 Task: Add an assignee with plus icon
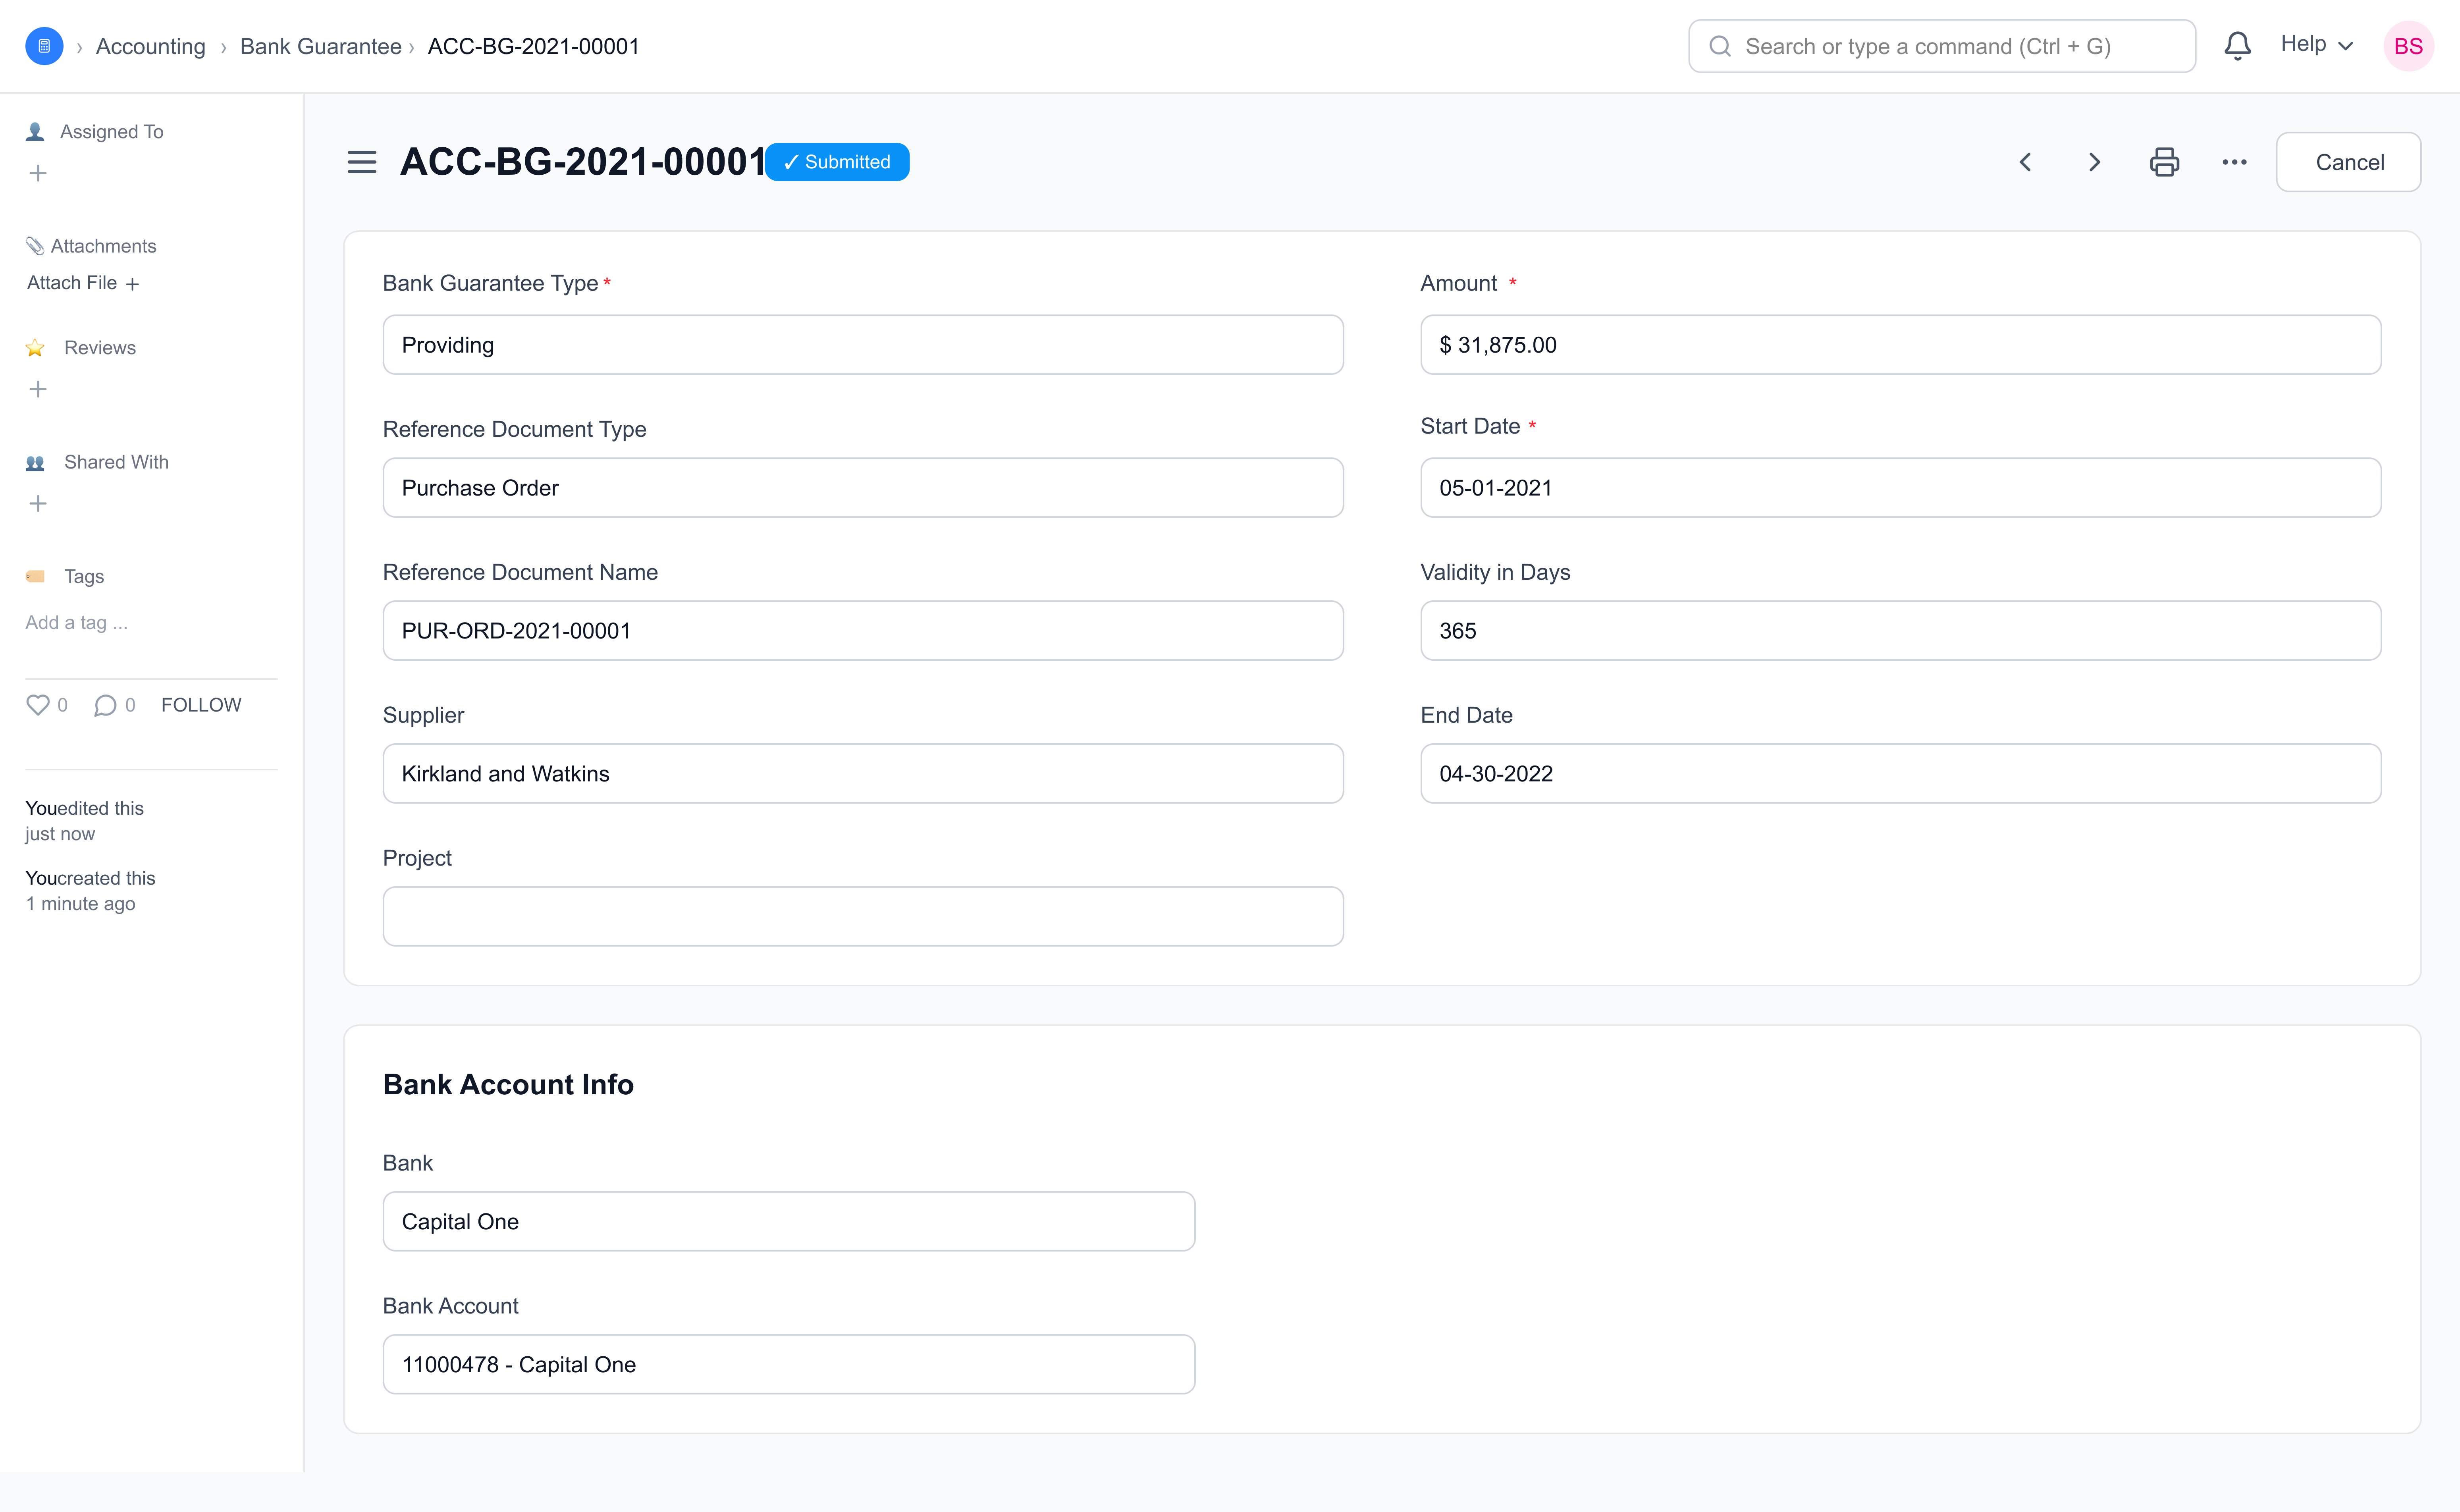coord(38,174)
